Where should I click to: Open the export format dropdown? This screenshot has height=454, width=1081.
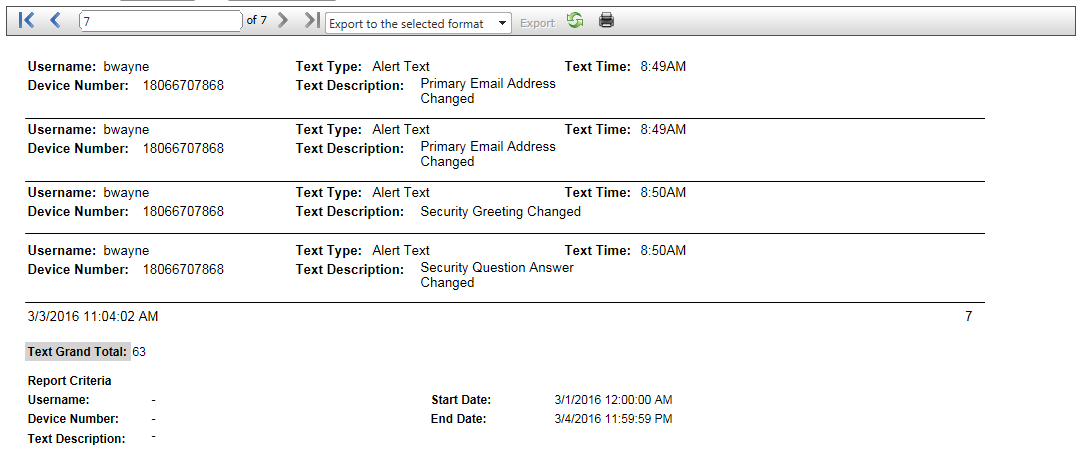(x=418, y=23)
